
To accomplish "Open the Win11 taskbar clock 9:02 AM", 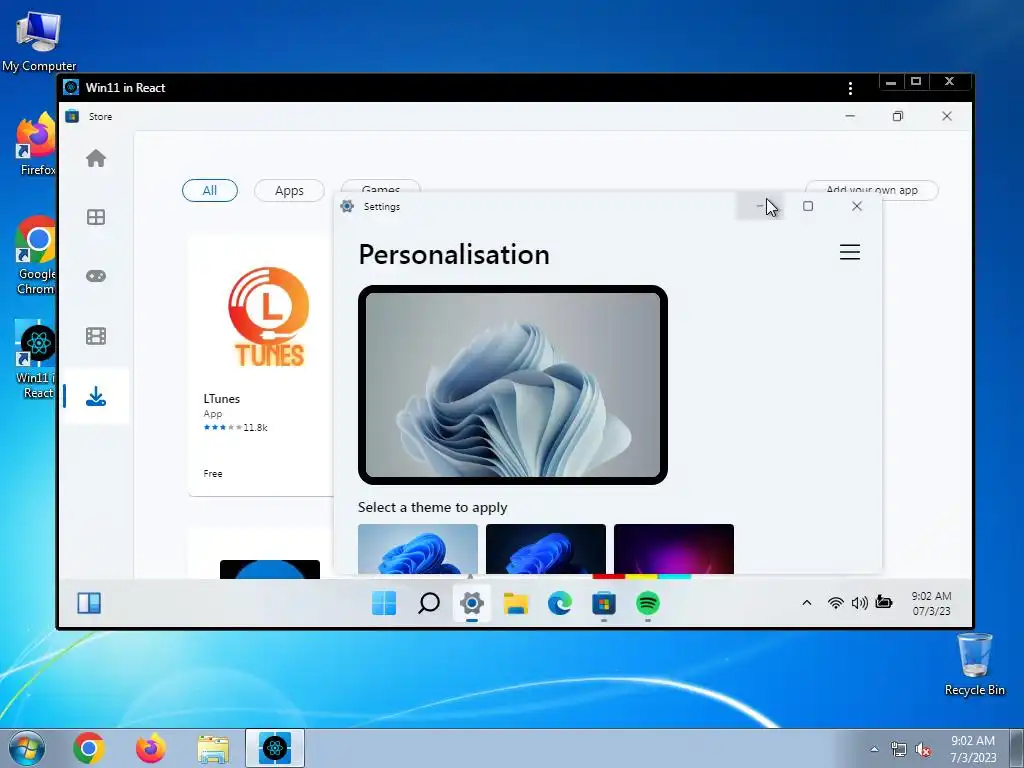I will [x=931, y=603].
